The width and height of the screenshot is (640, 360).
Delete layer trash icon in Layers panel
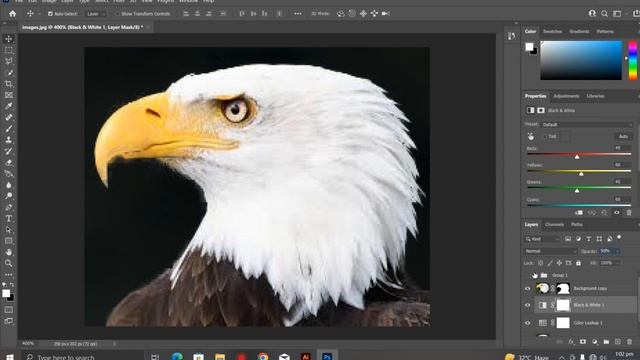629,342
